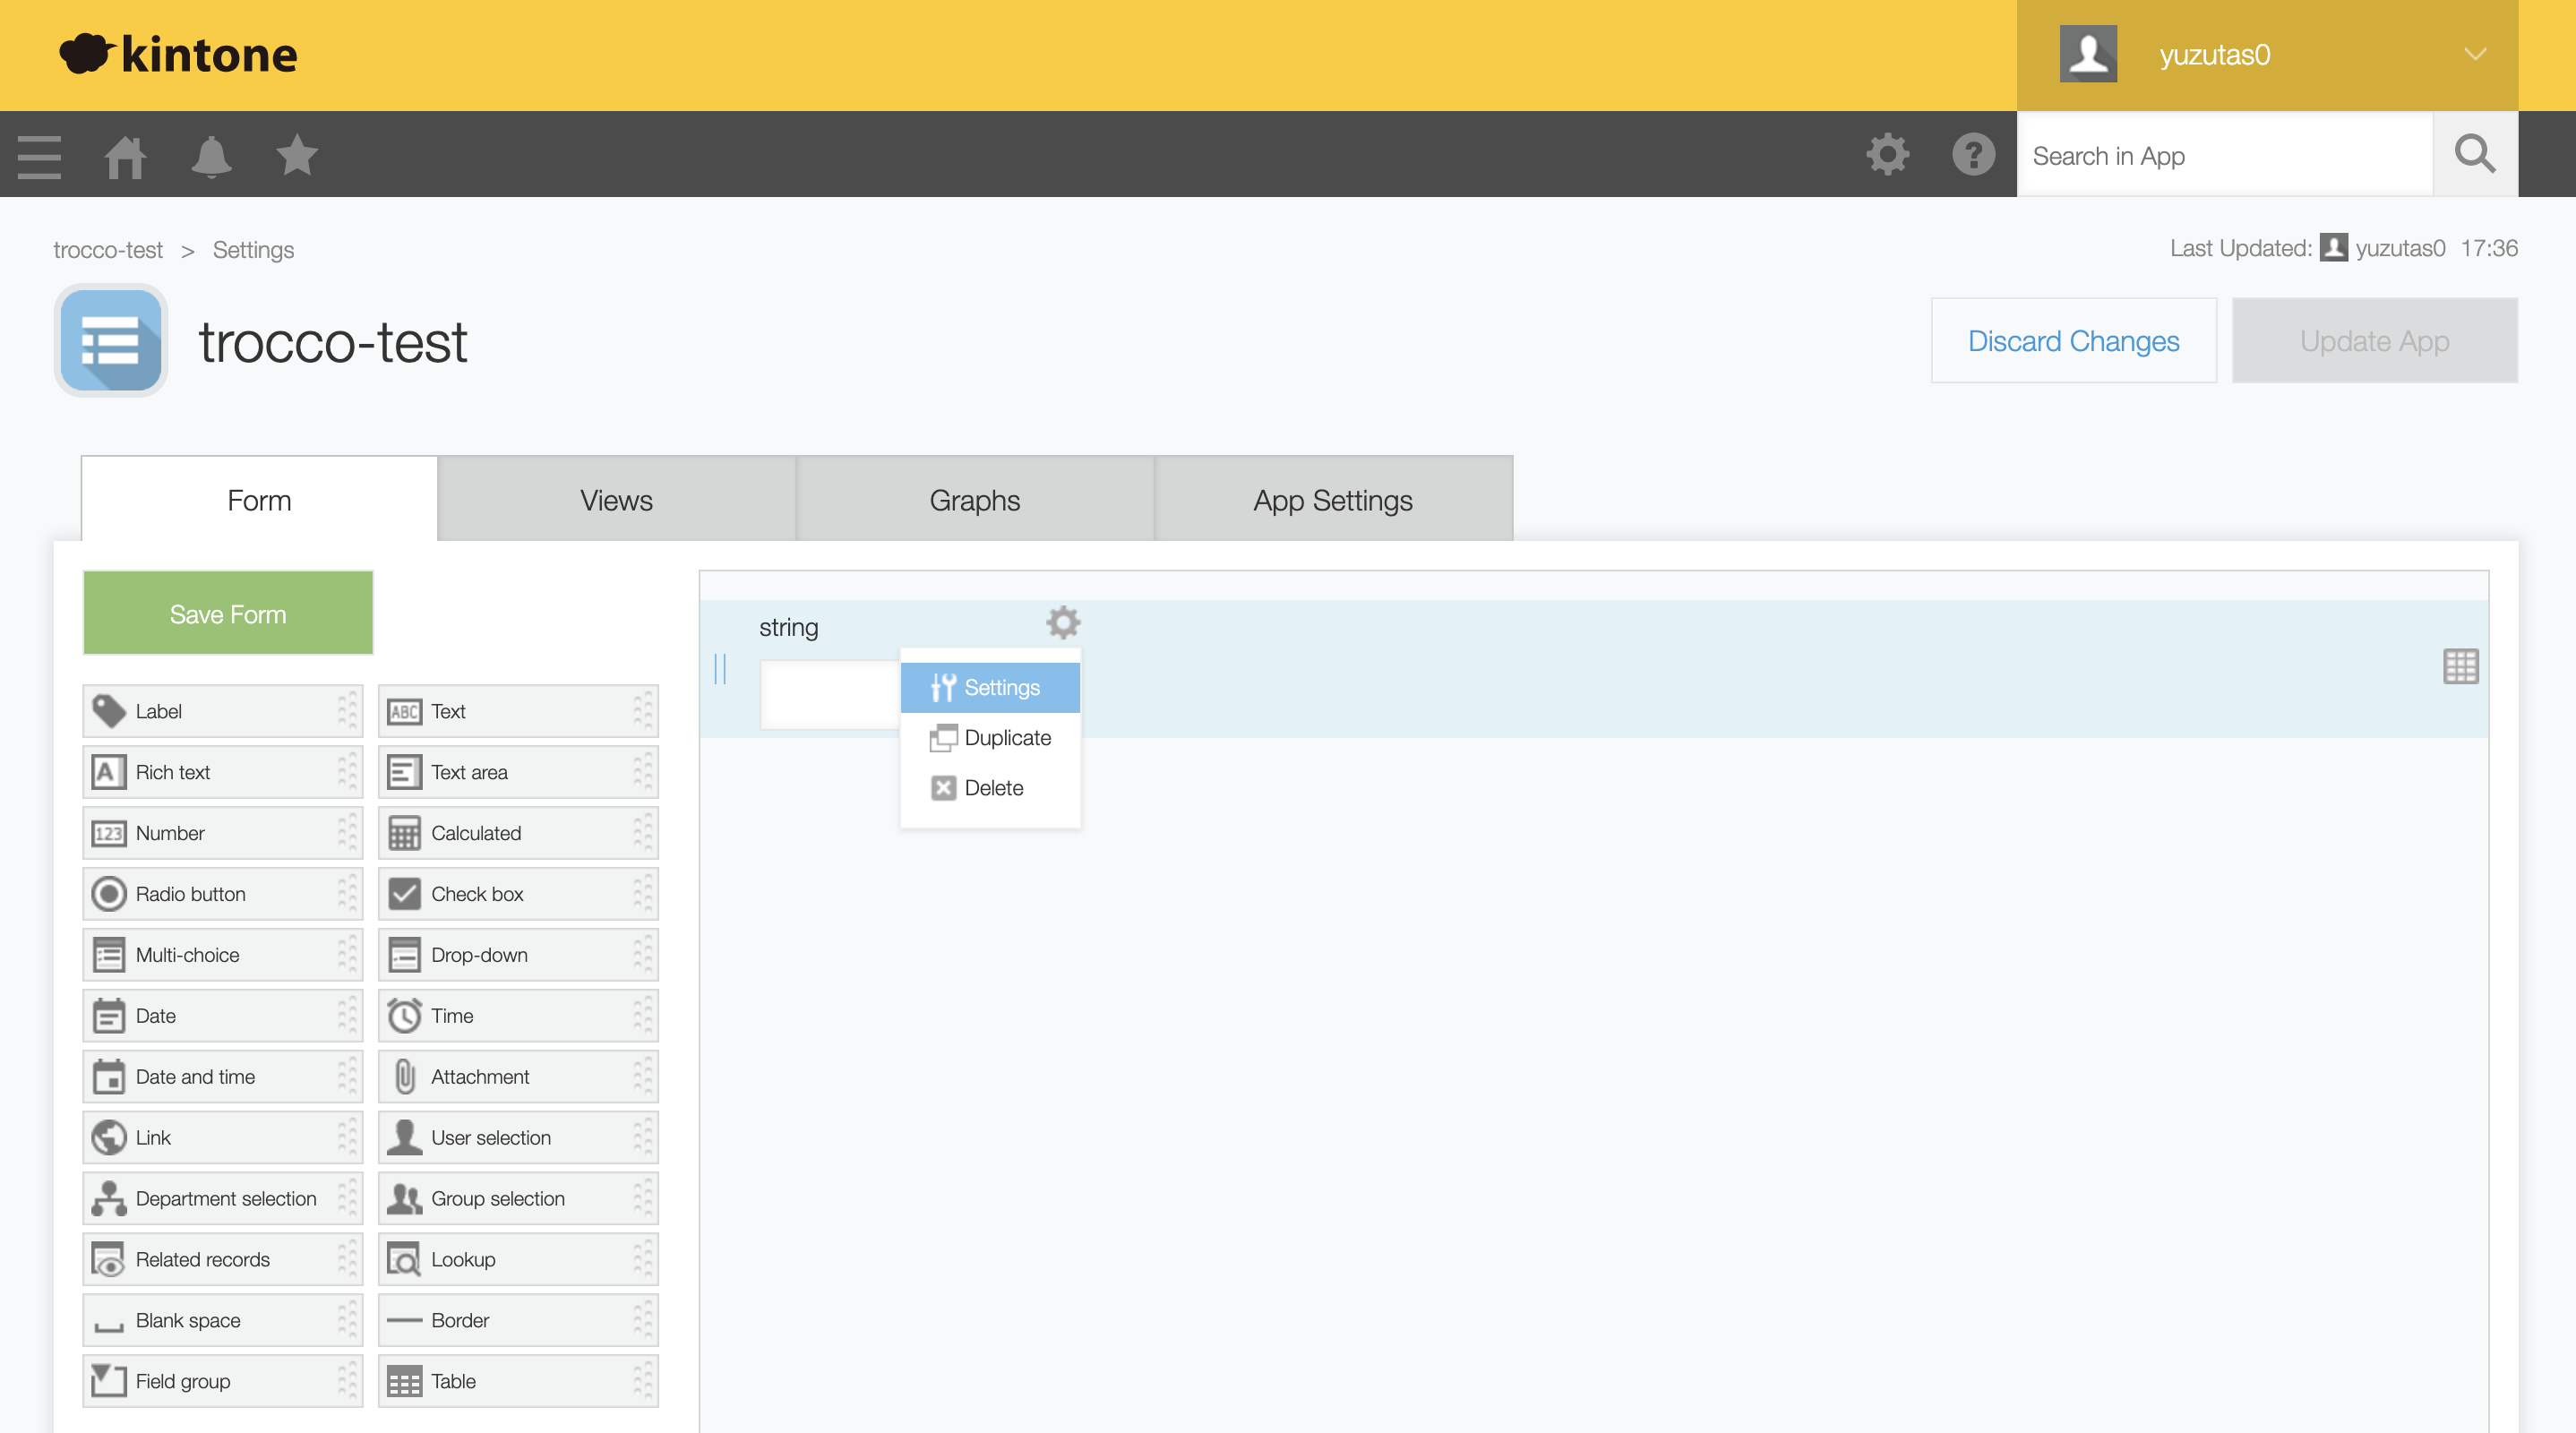The width and height of the screenshot is (2576, 1433).
Task: Click the trocco-test app icon
Action: [x=111, y=341]
